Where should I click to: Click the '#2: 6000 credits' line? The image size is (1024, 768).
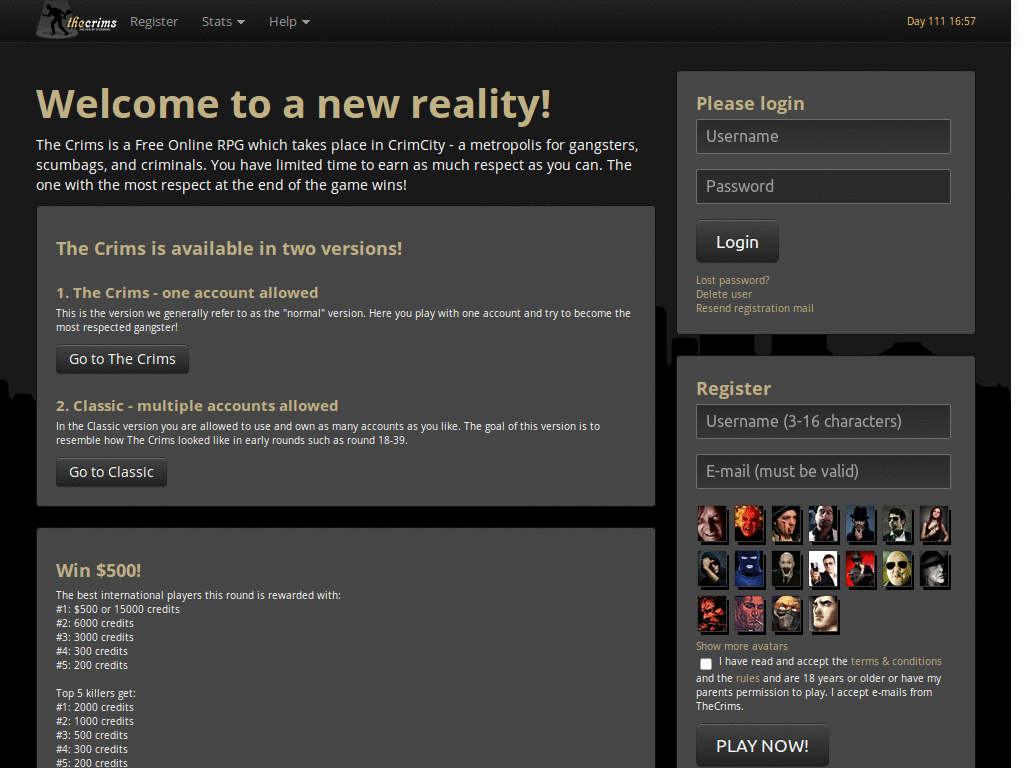pyautogui.click(x=95, y=624)
